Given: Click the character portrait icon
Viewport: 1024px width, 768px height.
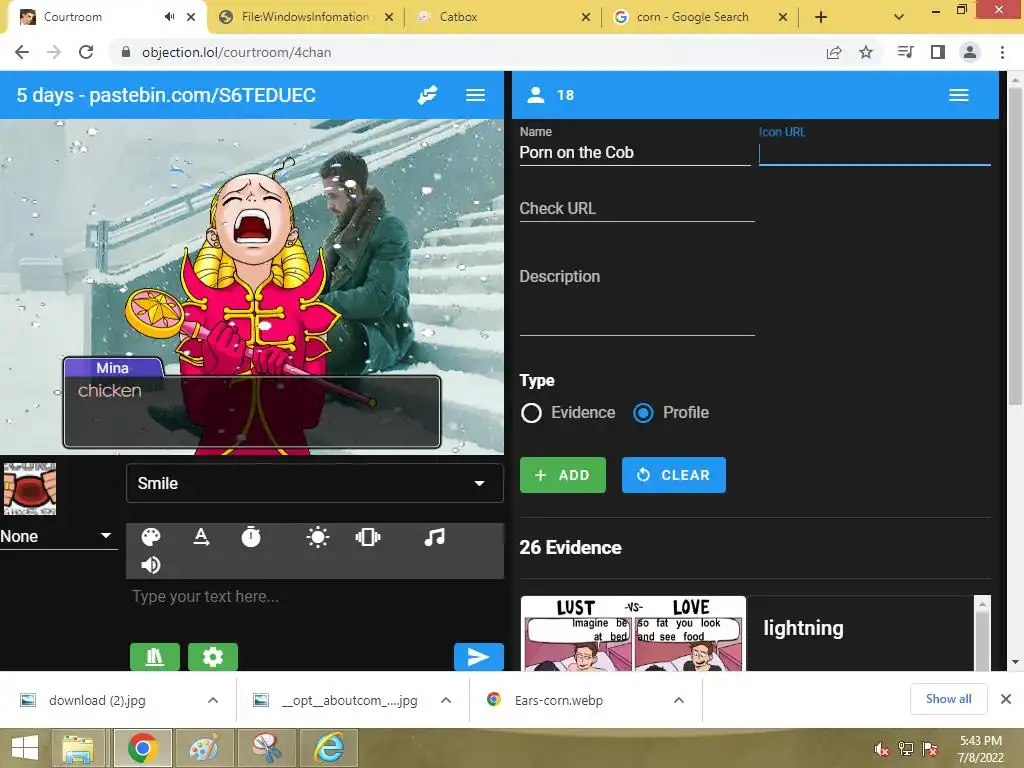Looking at the screenshot, I should tap(30, 488).
